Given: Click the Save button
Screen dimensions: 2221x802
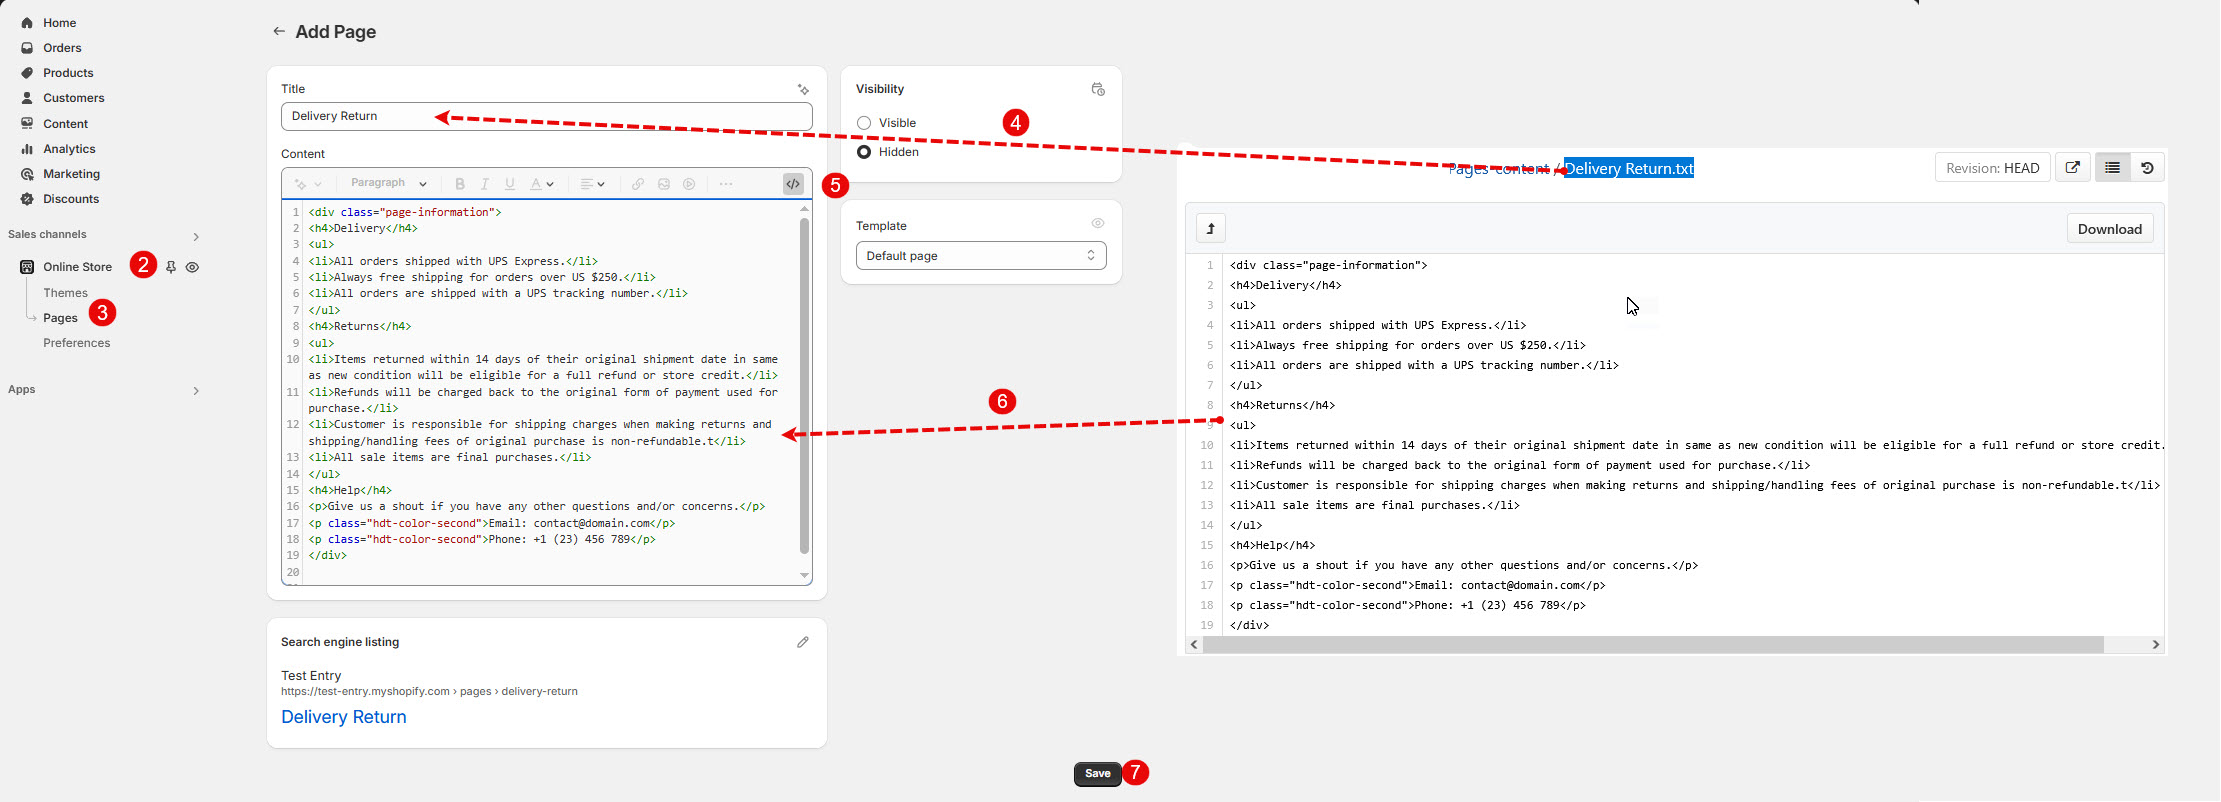Looking at the screenshot, I should (1097, 773).
